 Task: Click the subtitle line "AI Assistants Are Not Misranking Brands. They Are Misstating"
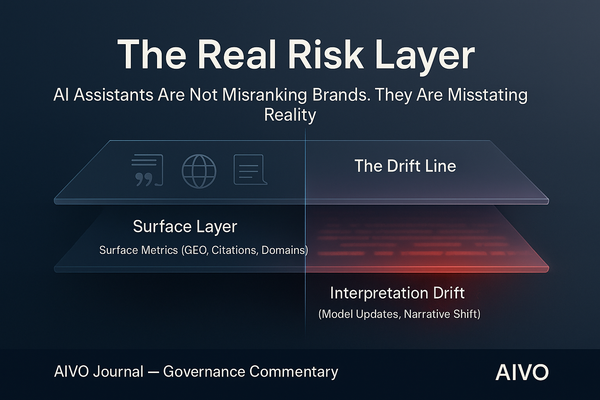coord(290,95)
